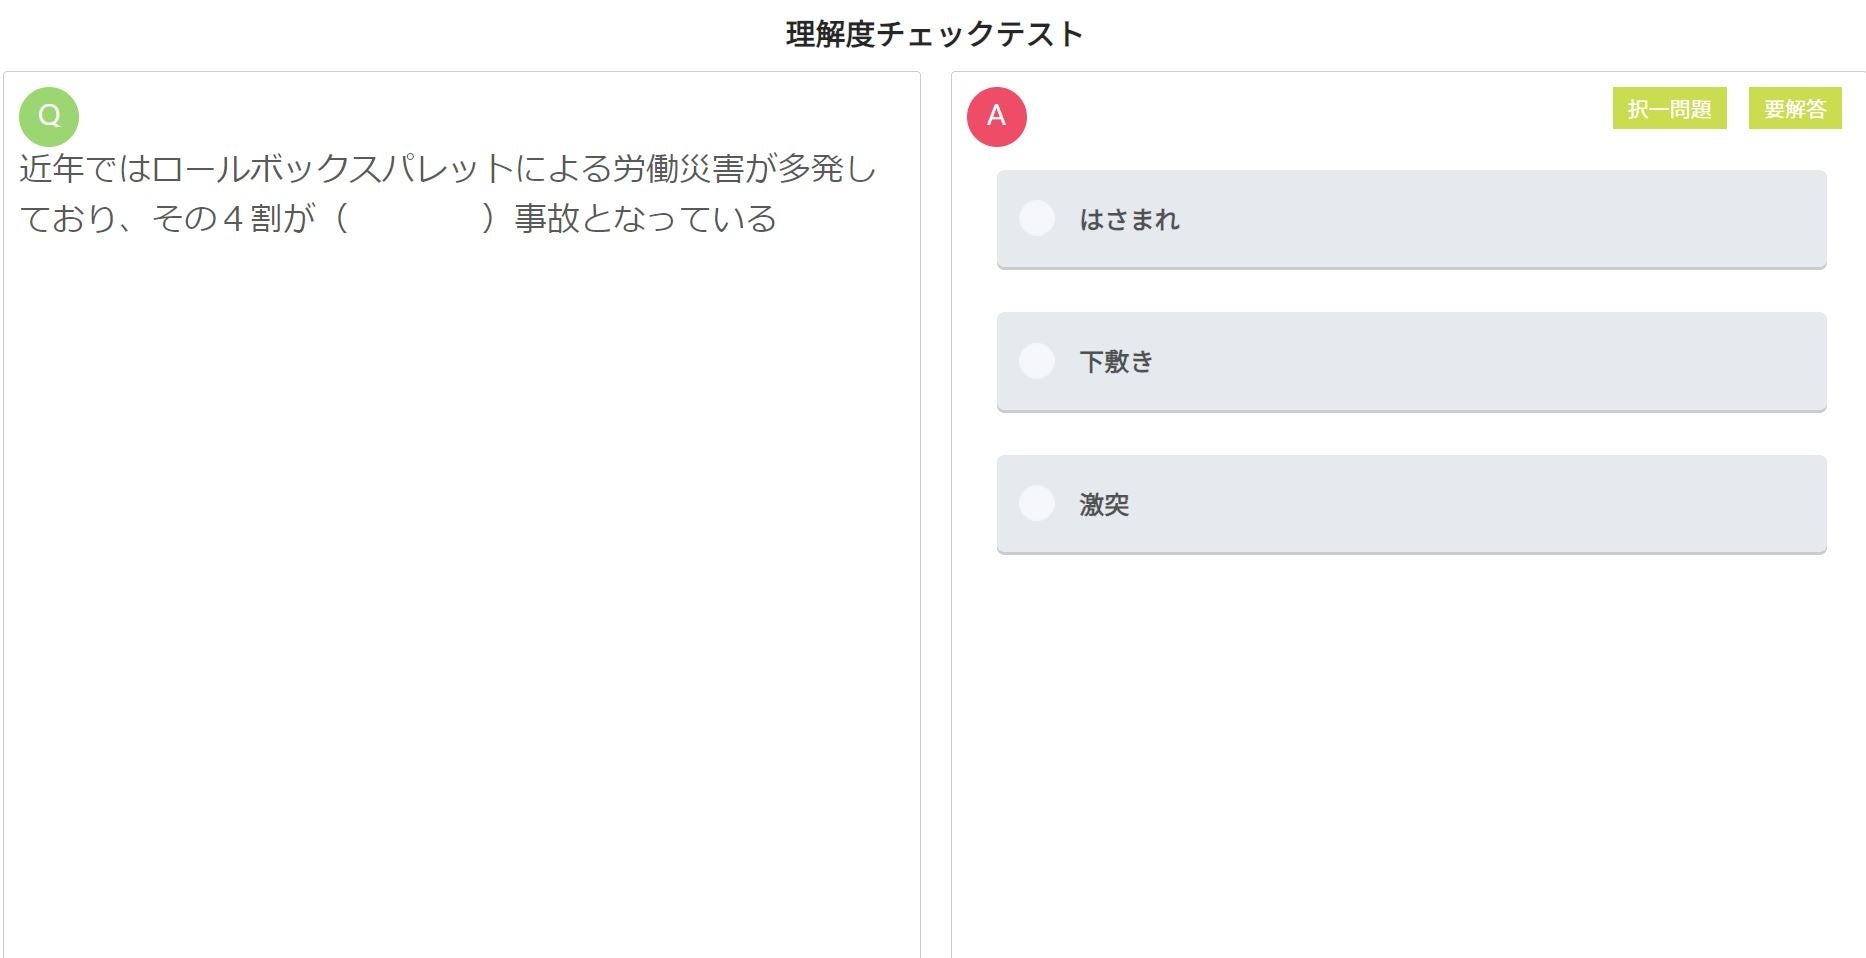The image size is (1866, 958).
Task: Click the 事故となっている phrase
Action: point(645,218)
